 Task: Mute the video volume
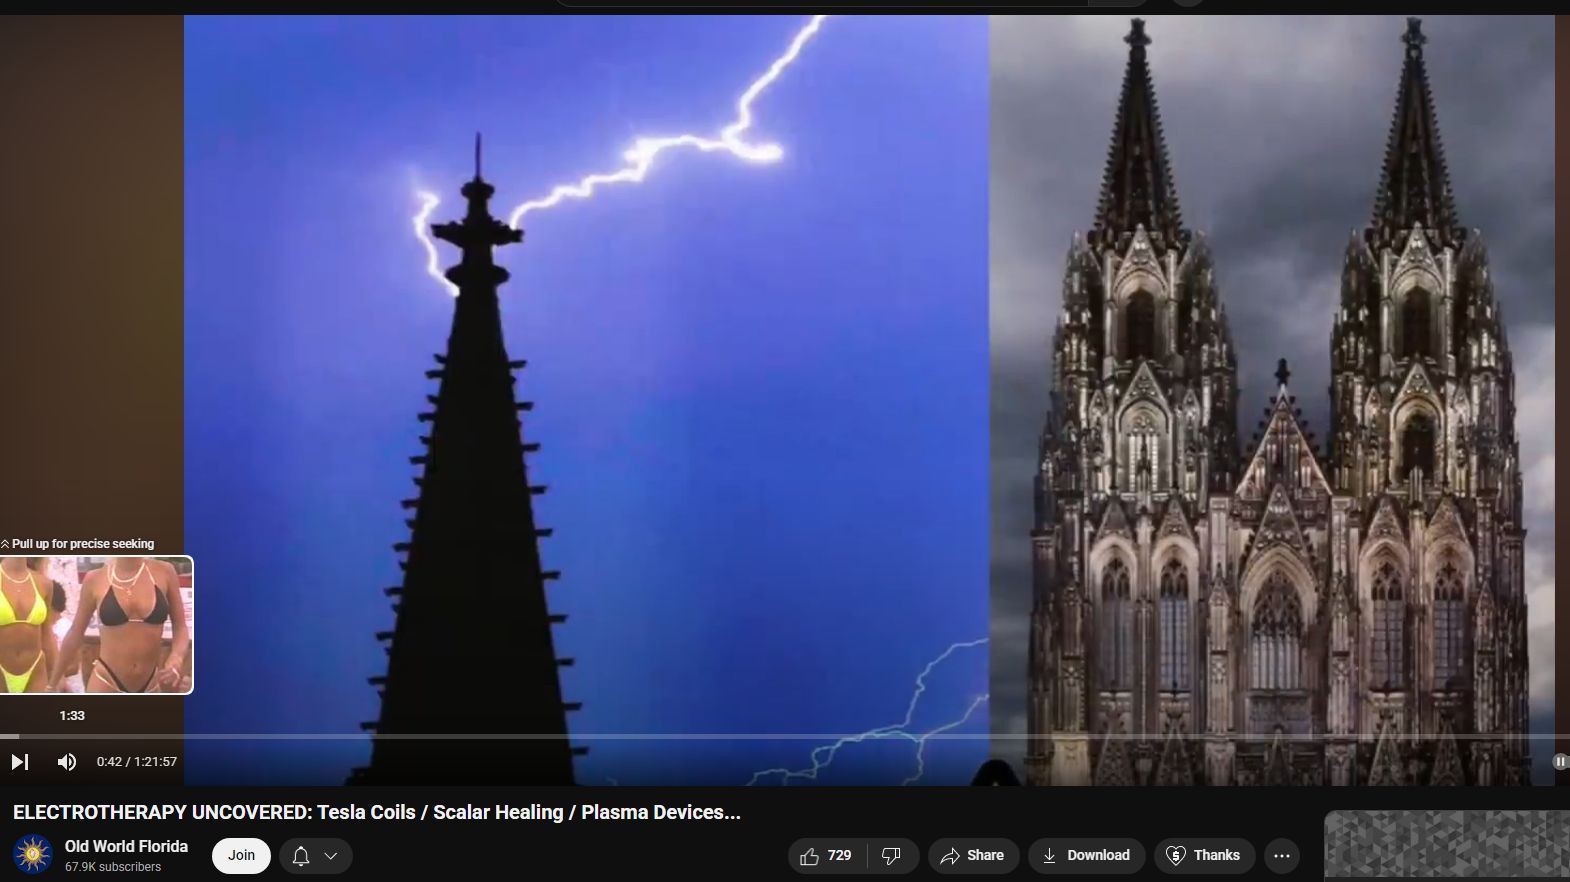(67, 762)
